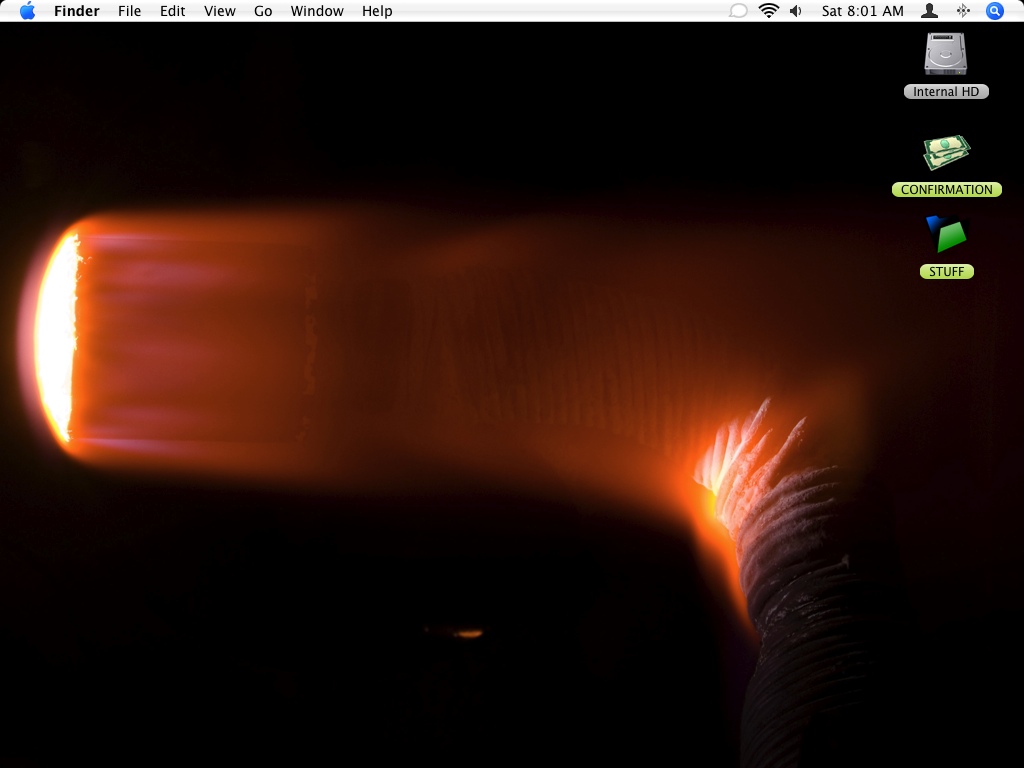Open the File menu
The width and height of the screenshot is (1024, 768).
click(129, 11)
